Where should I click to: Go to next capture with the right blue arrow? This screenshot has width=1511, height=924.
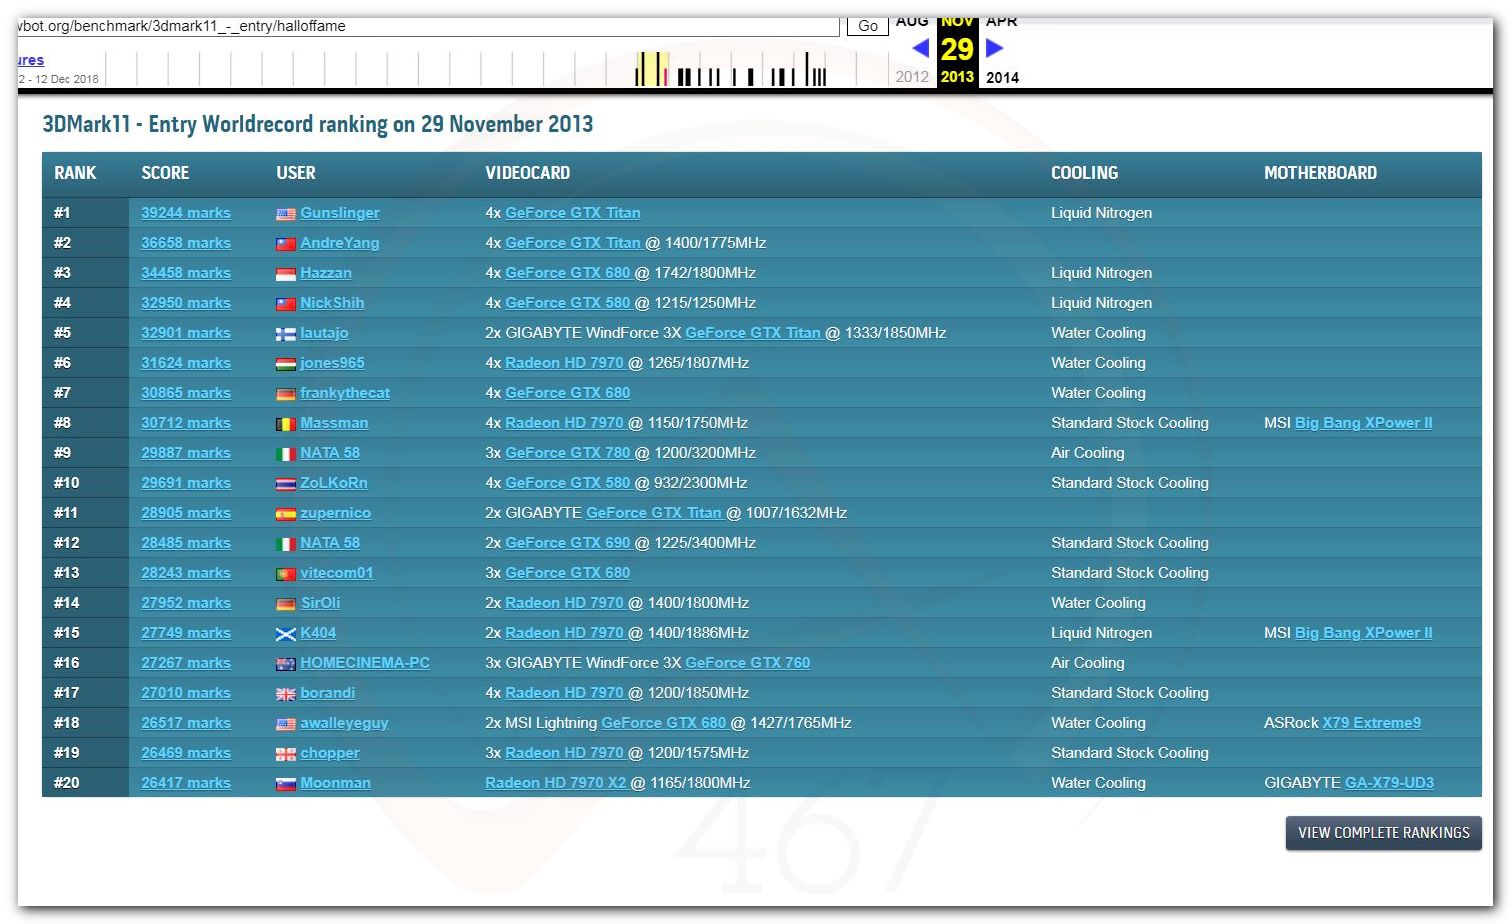[994, 47]
